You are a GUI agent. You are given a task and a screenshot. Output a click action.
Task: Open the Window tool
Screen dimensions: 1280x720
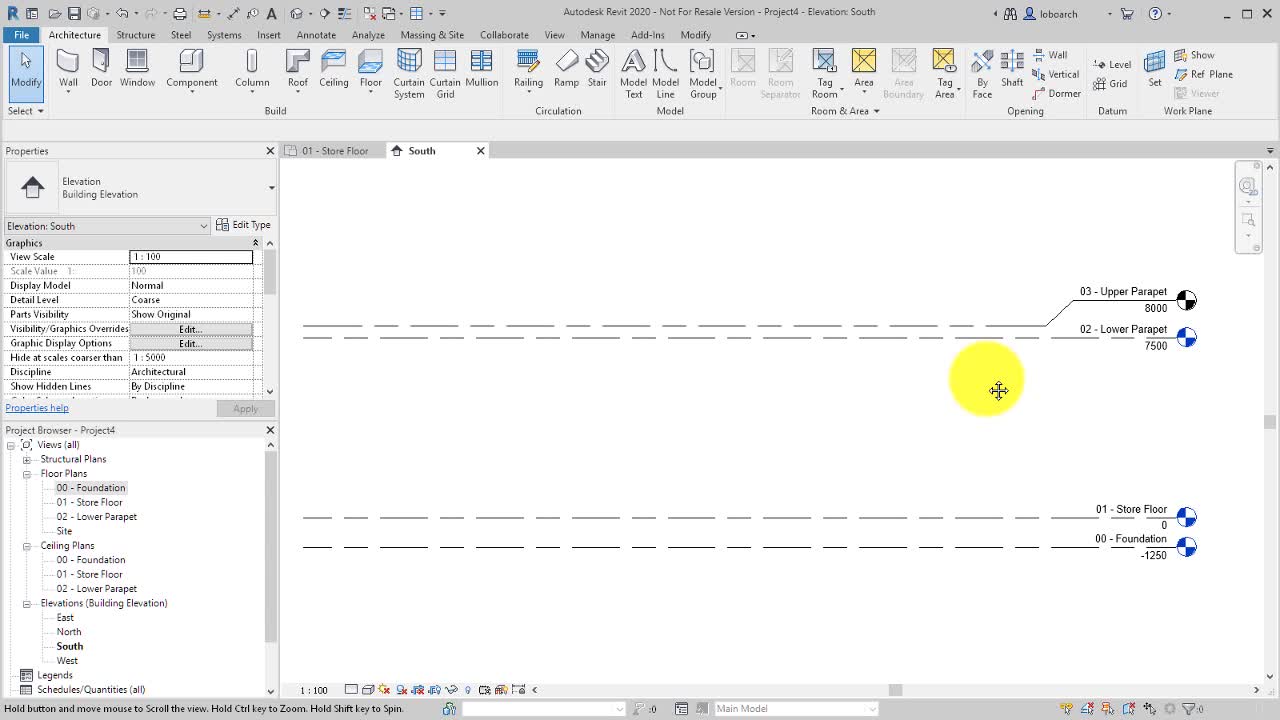137,68
